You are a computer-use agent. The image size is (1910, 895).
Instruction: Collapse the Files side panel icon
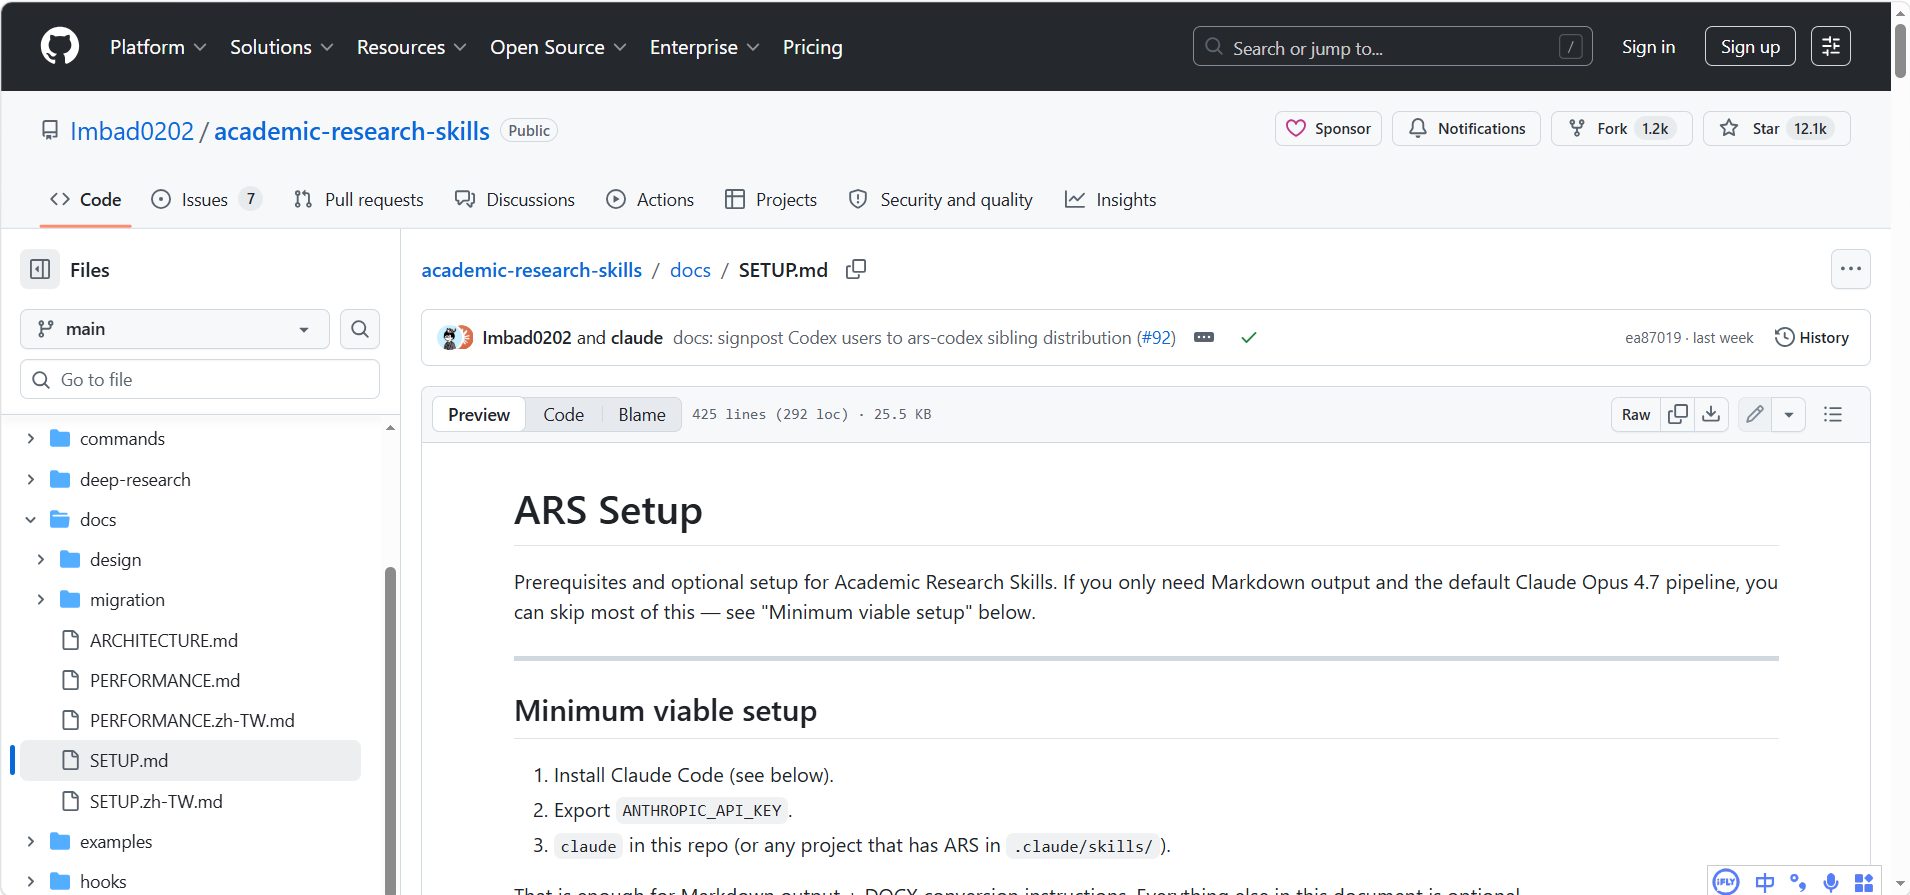[40, 269]
